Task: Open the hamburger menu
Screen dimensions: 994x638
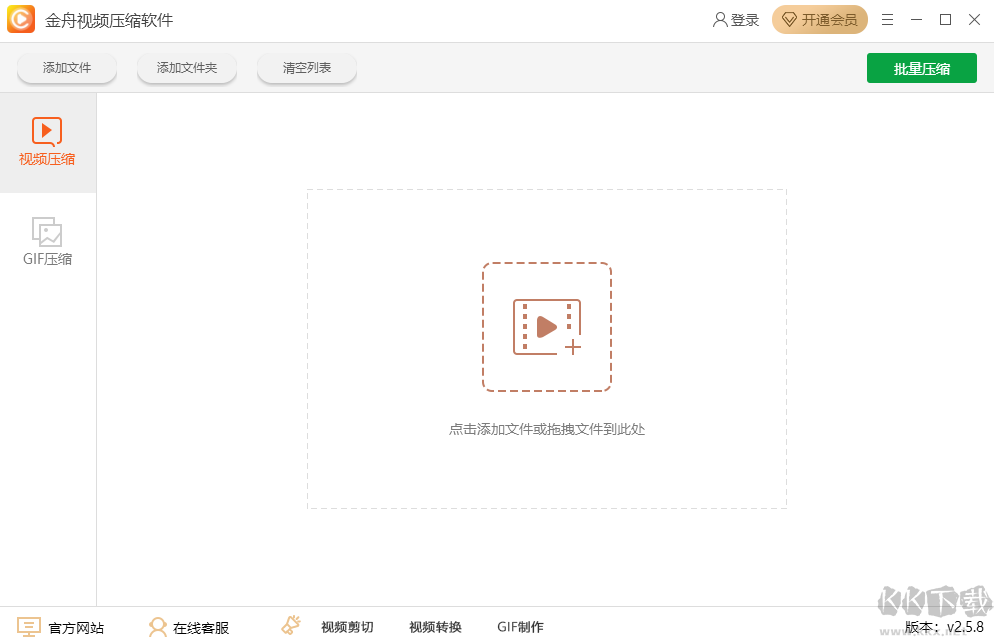Action: (x=887, y=19)
